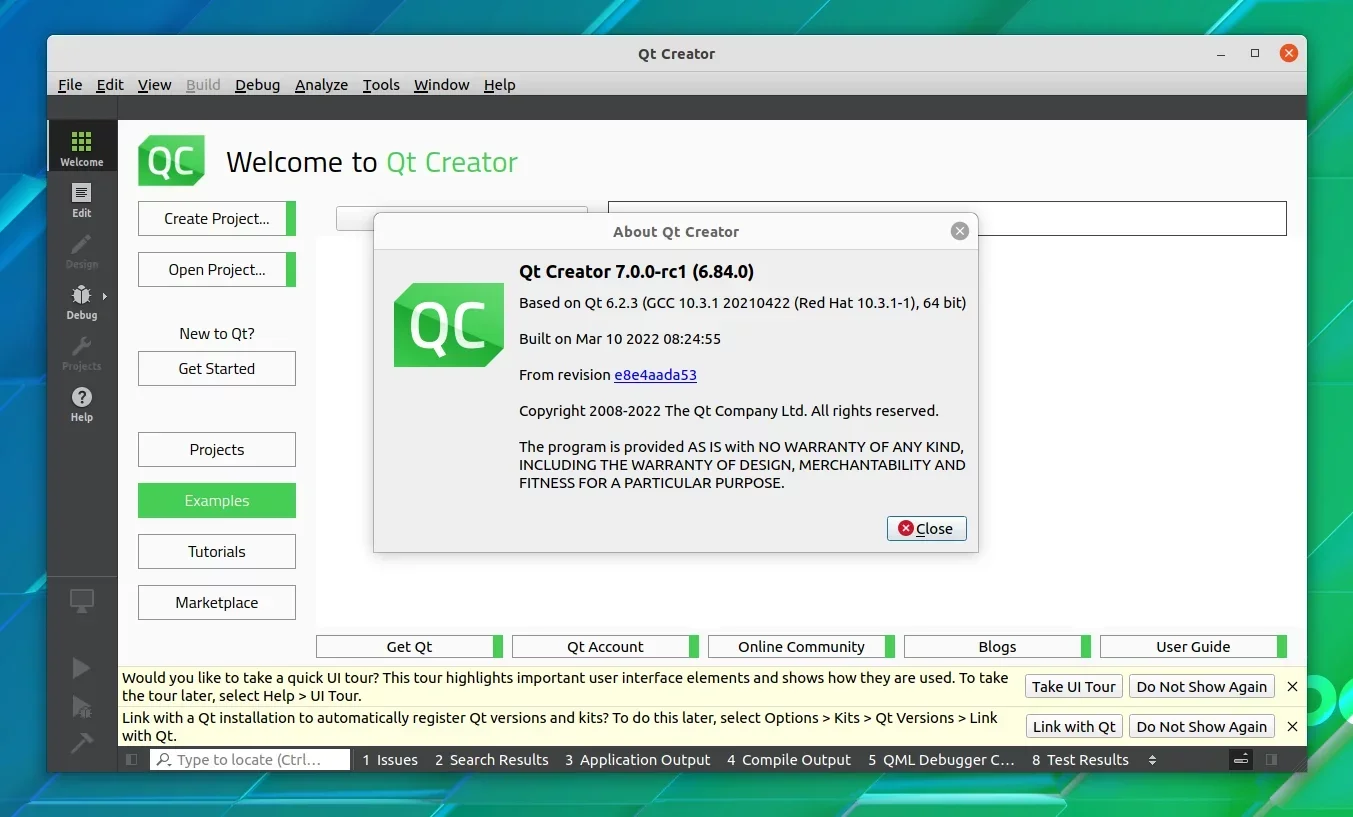Click the Open Project button
The image size is (1353, 817).
[217, 270]
